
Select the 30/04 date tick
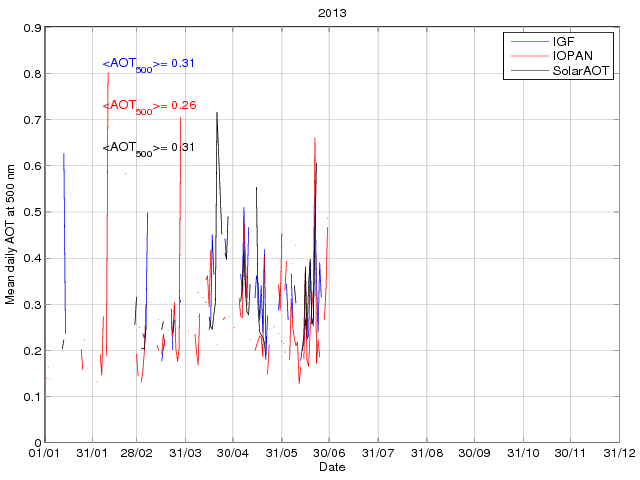[x=233, y=454]
